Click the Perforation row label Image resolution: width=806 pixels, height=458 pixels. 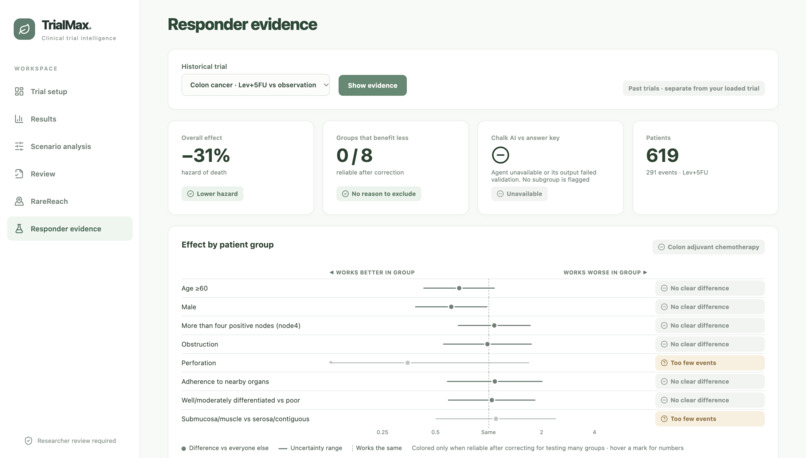pos(198,363)
